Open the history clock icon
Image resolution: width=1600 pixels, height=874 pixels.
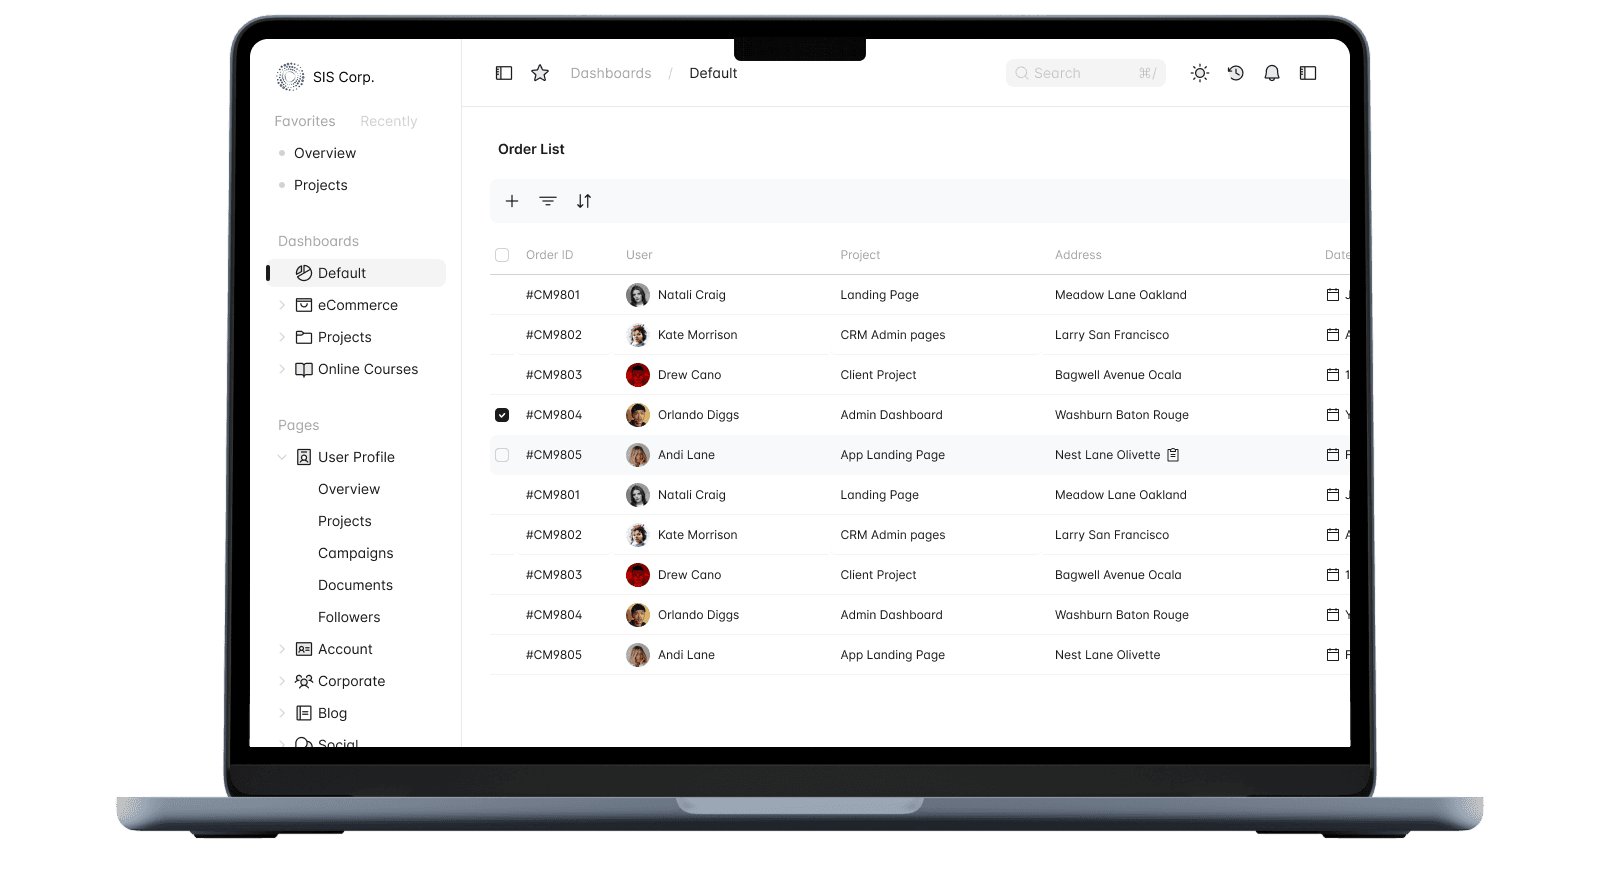point(1236,73)
